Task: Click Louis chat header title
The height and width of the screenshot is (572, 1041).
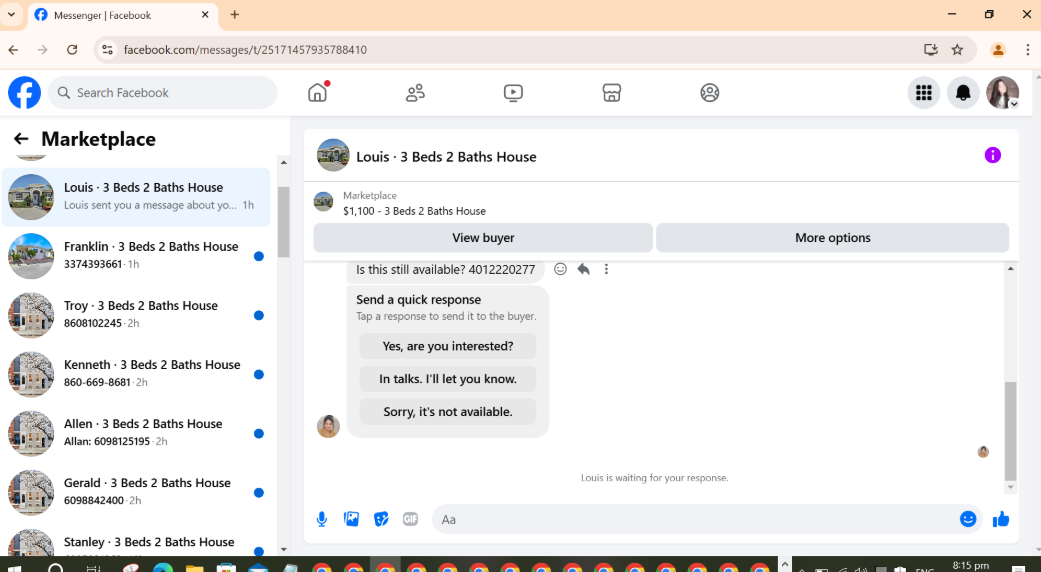Action: (446, 157)
